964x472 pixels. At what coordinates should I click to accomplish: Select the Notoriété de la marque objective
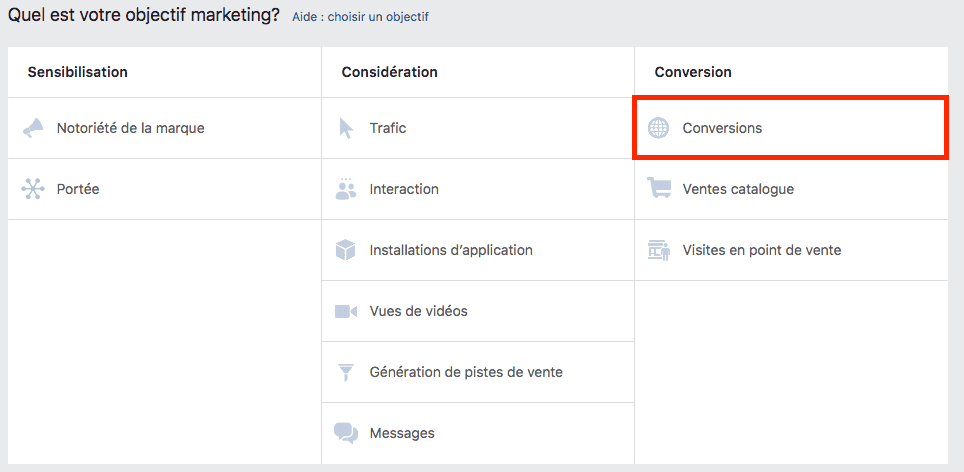(x=131, y=128)
